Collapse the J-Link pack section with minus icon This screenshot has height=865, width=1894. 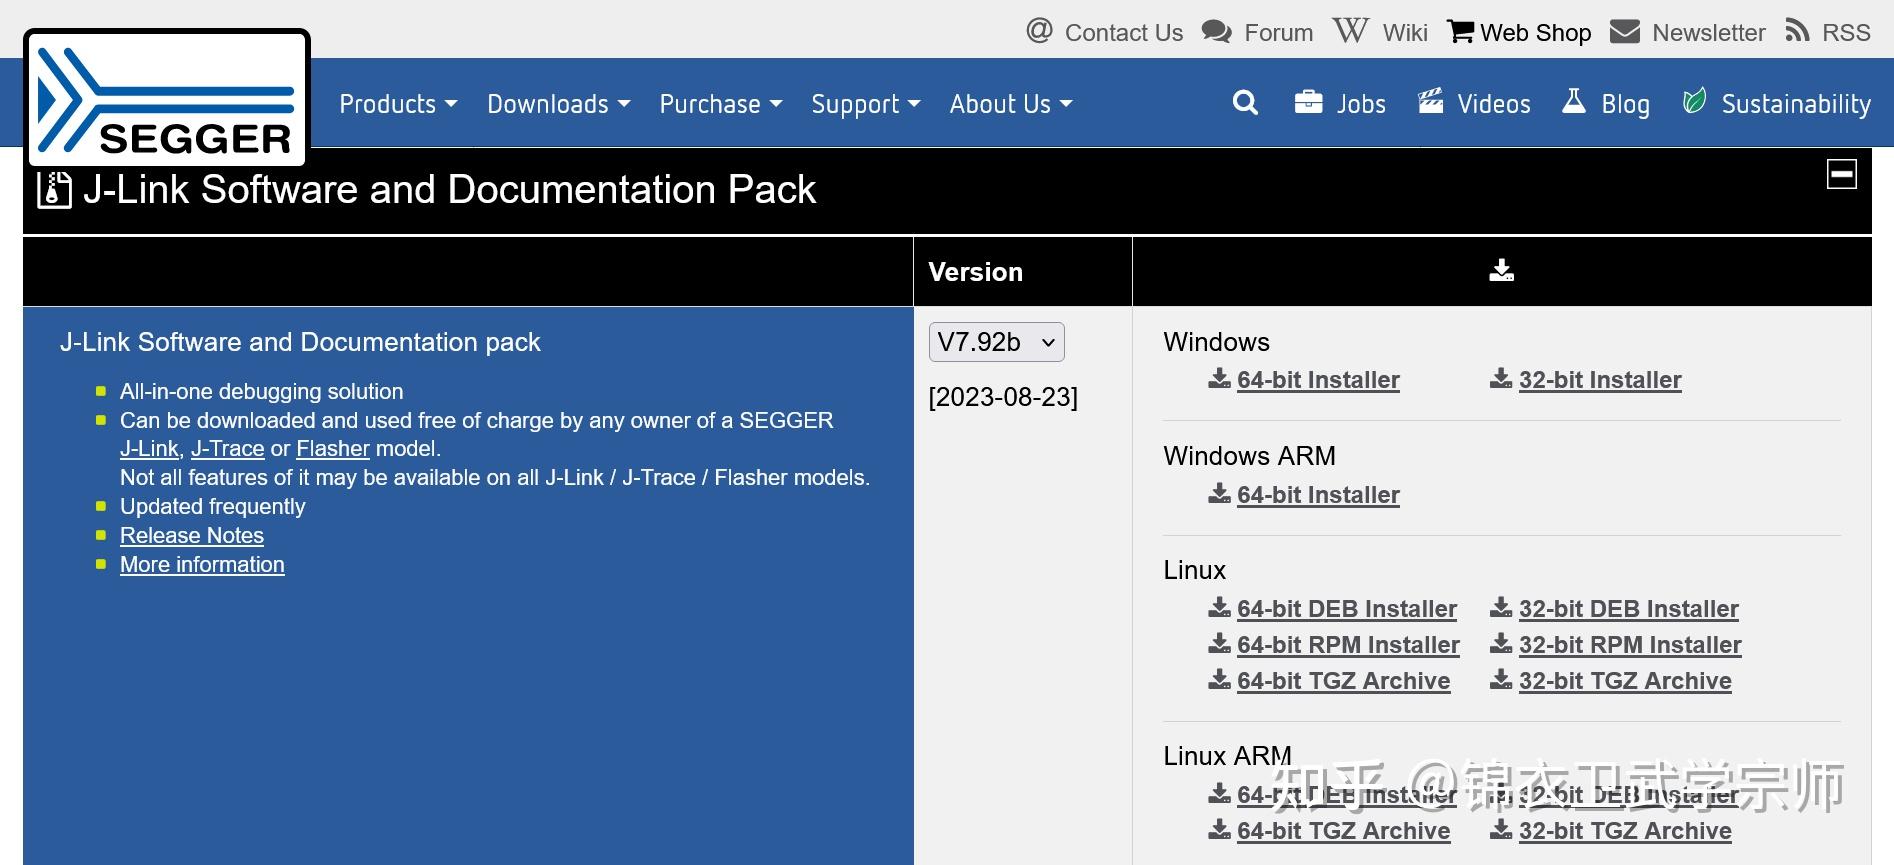tap(1842, 174)
